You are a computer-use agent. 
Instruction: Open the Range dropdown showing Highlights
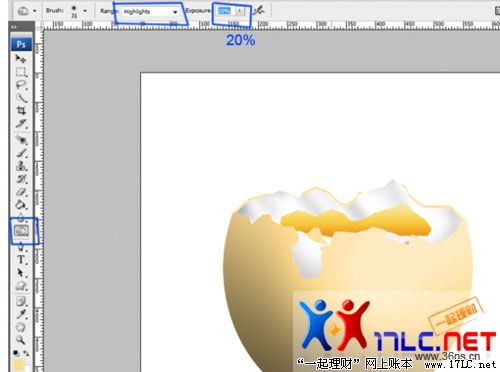150,12
